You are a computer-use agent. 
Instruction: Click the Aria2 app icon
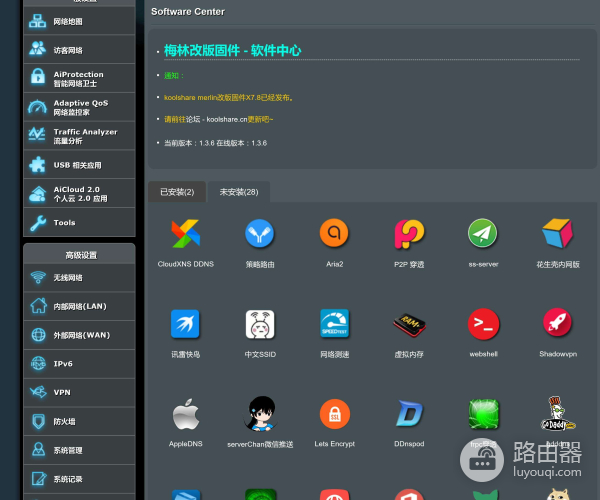pos(334,234)
